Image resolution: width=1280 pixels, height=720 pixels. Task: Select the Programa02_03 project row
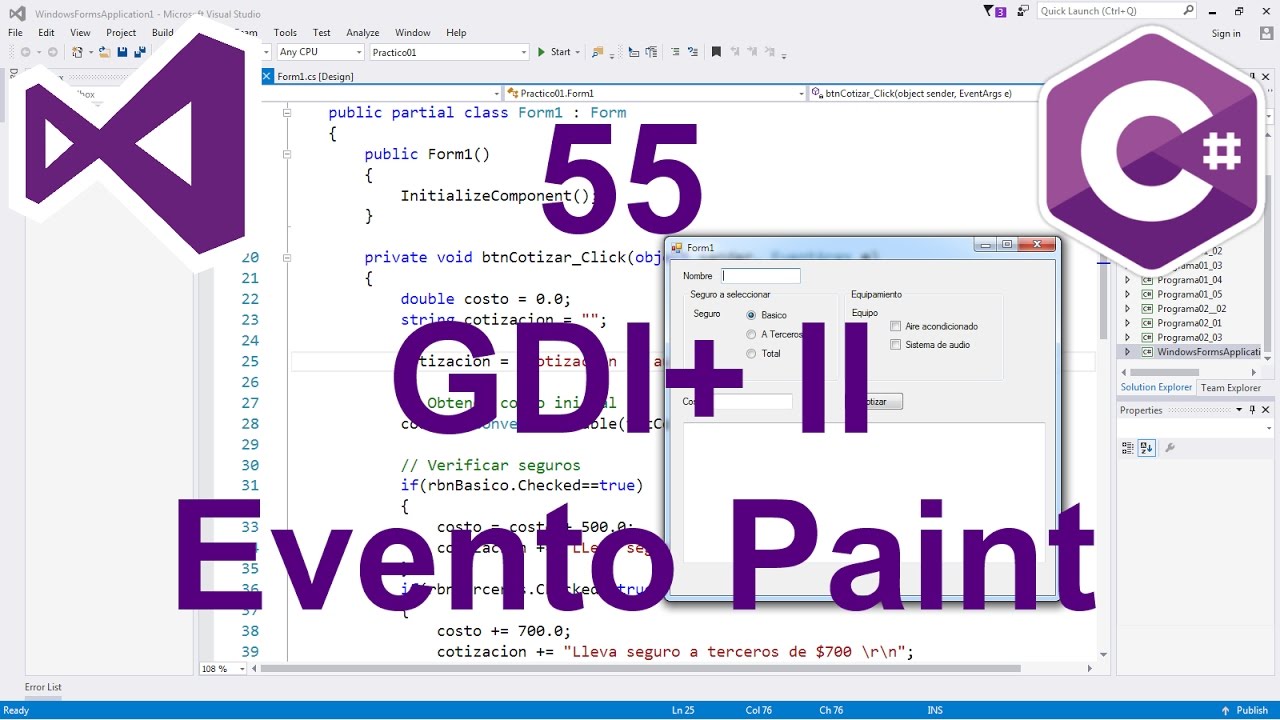click(x=1189, y=337)
